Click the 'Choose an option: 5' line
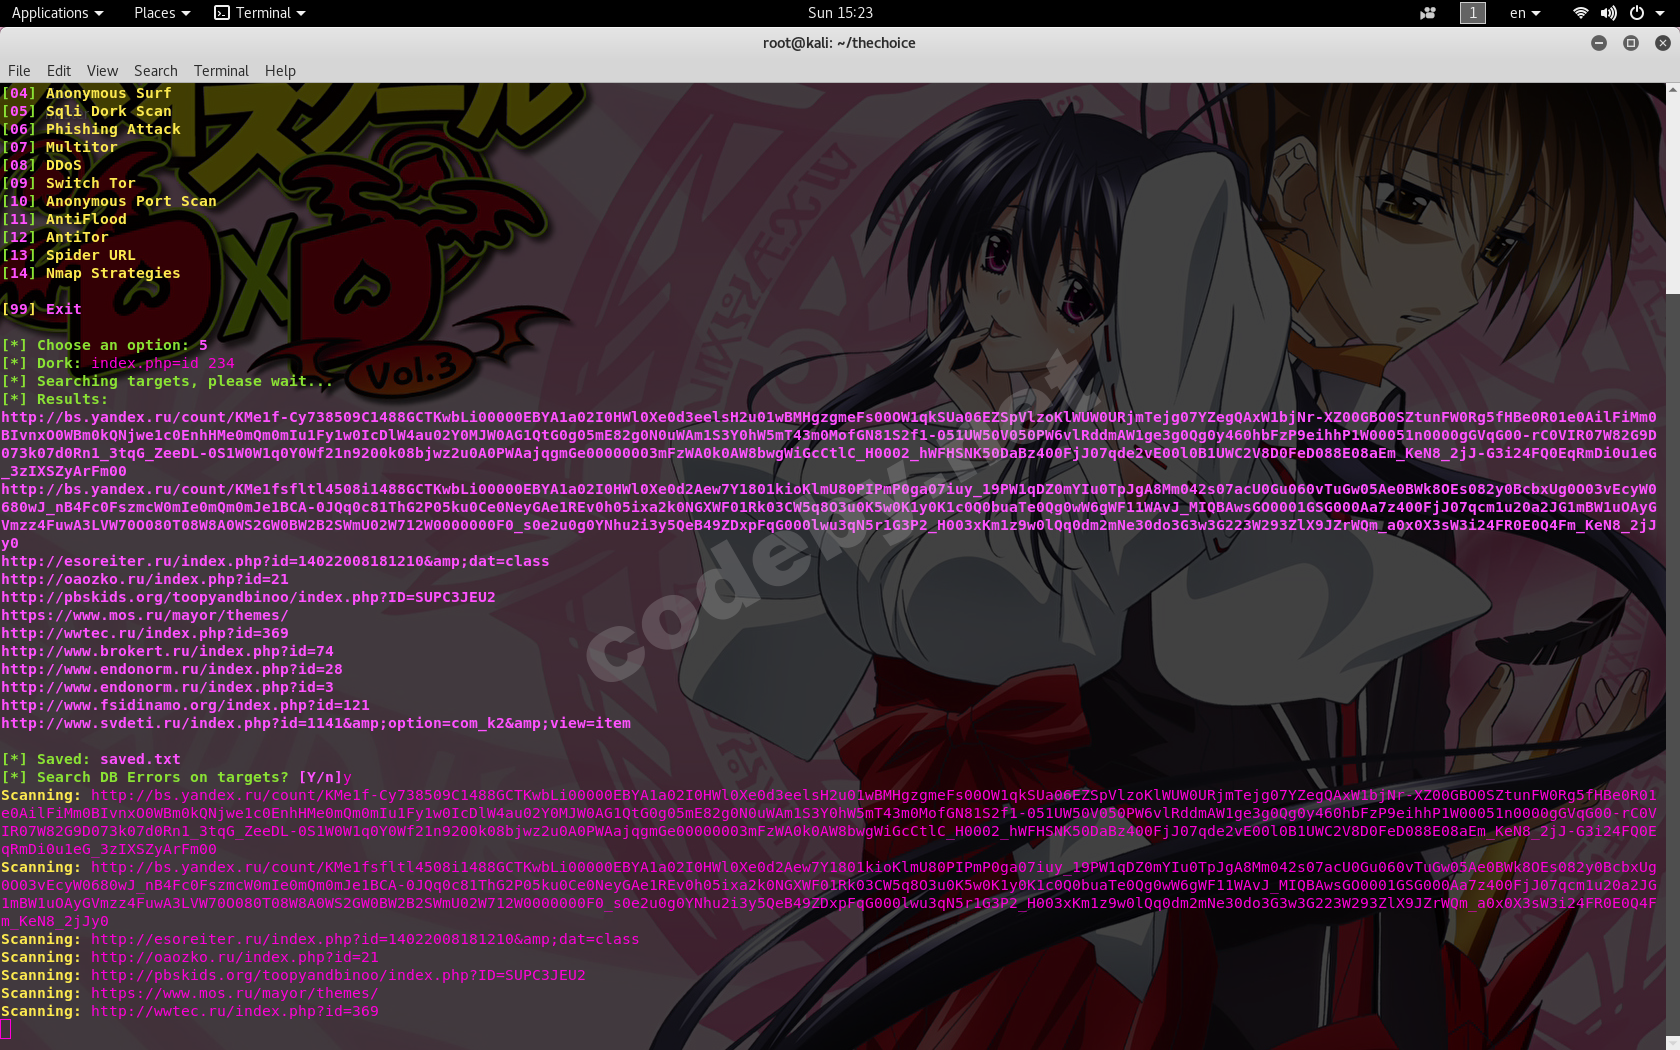This screenshot has width=1680, height=1050. (x=105, y=345)
